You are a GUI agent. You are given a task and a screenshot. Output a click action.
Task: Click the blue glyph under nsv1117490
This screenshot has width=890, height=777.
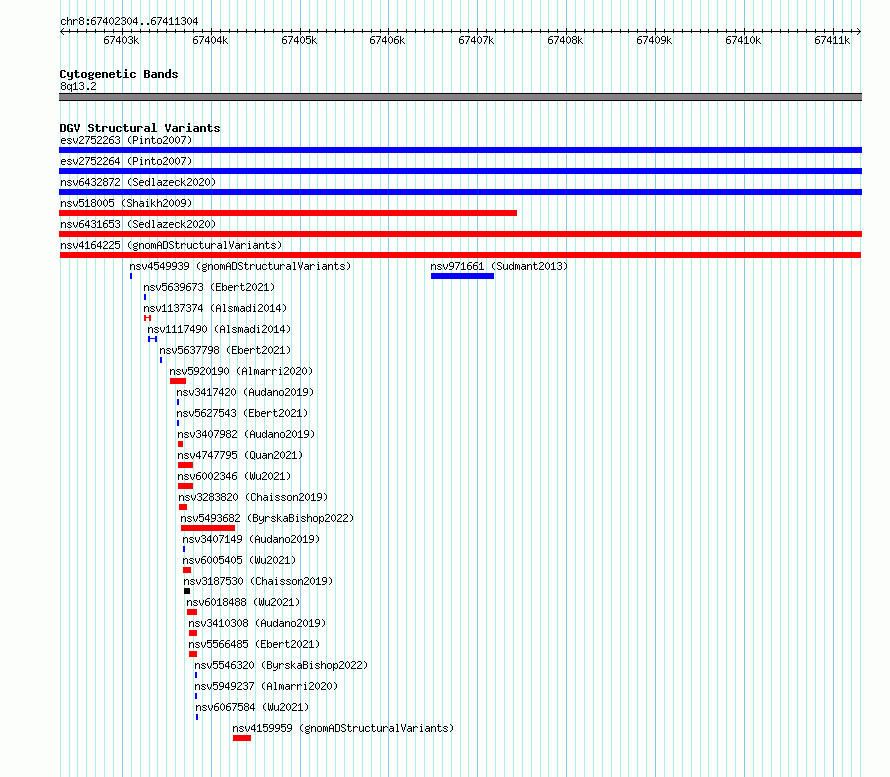click(x=153, y=339)
